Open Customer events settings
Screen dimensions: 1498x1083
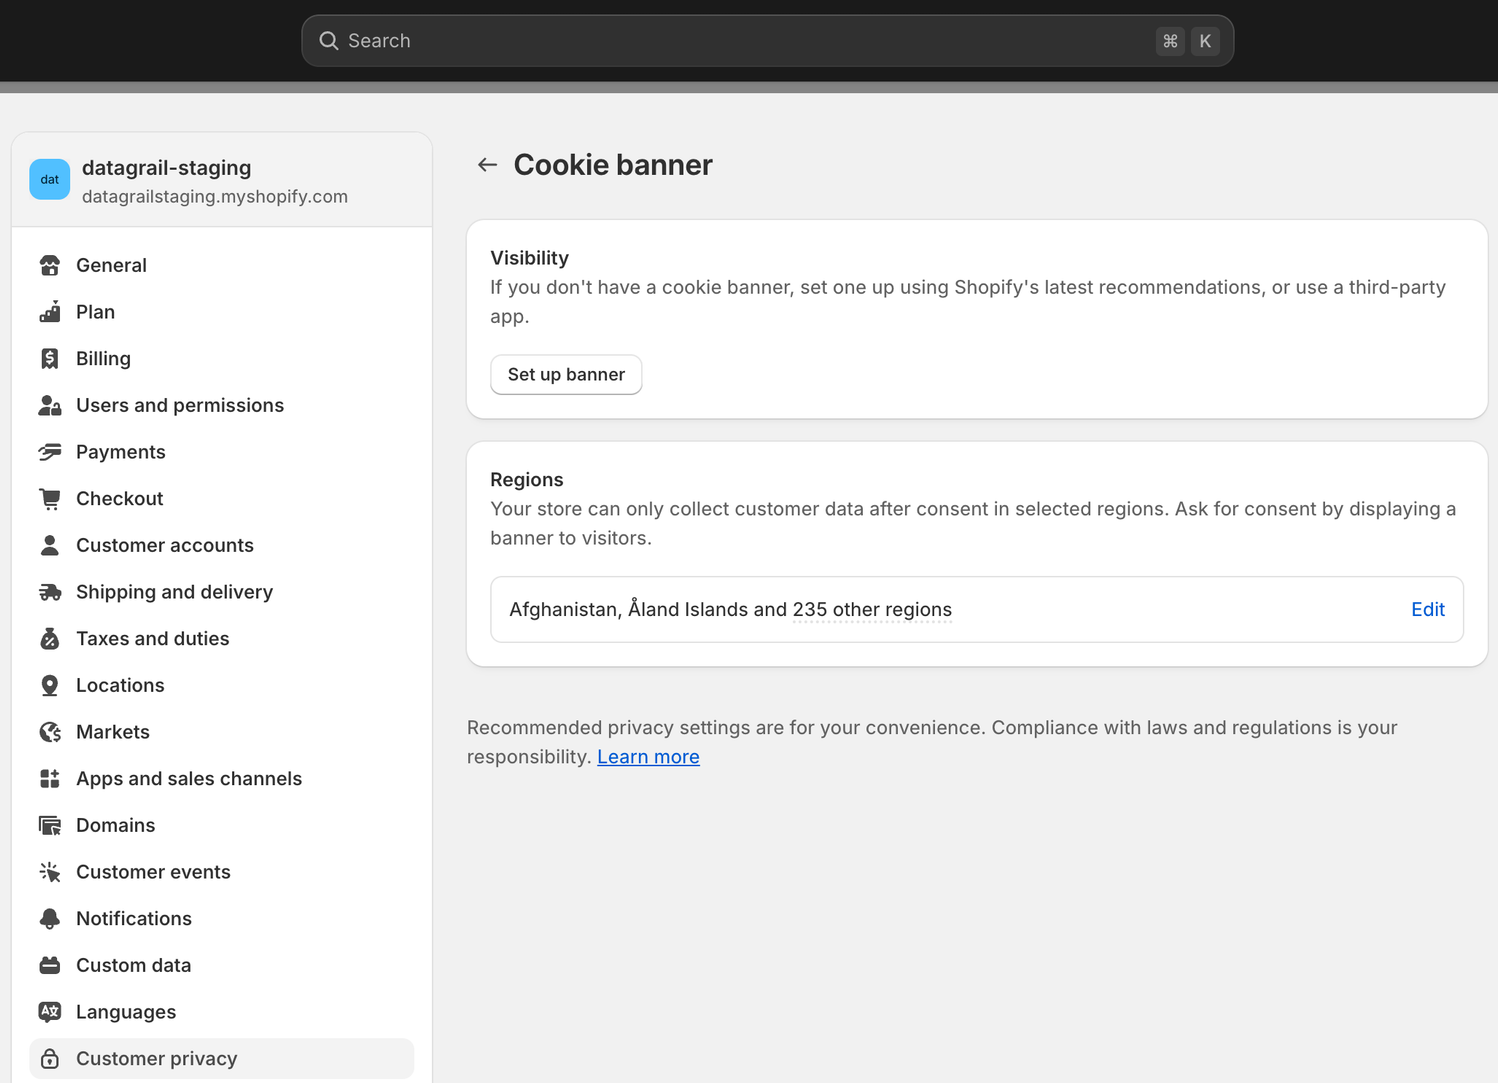click(222, 872)
